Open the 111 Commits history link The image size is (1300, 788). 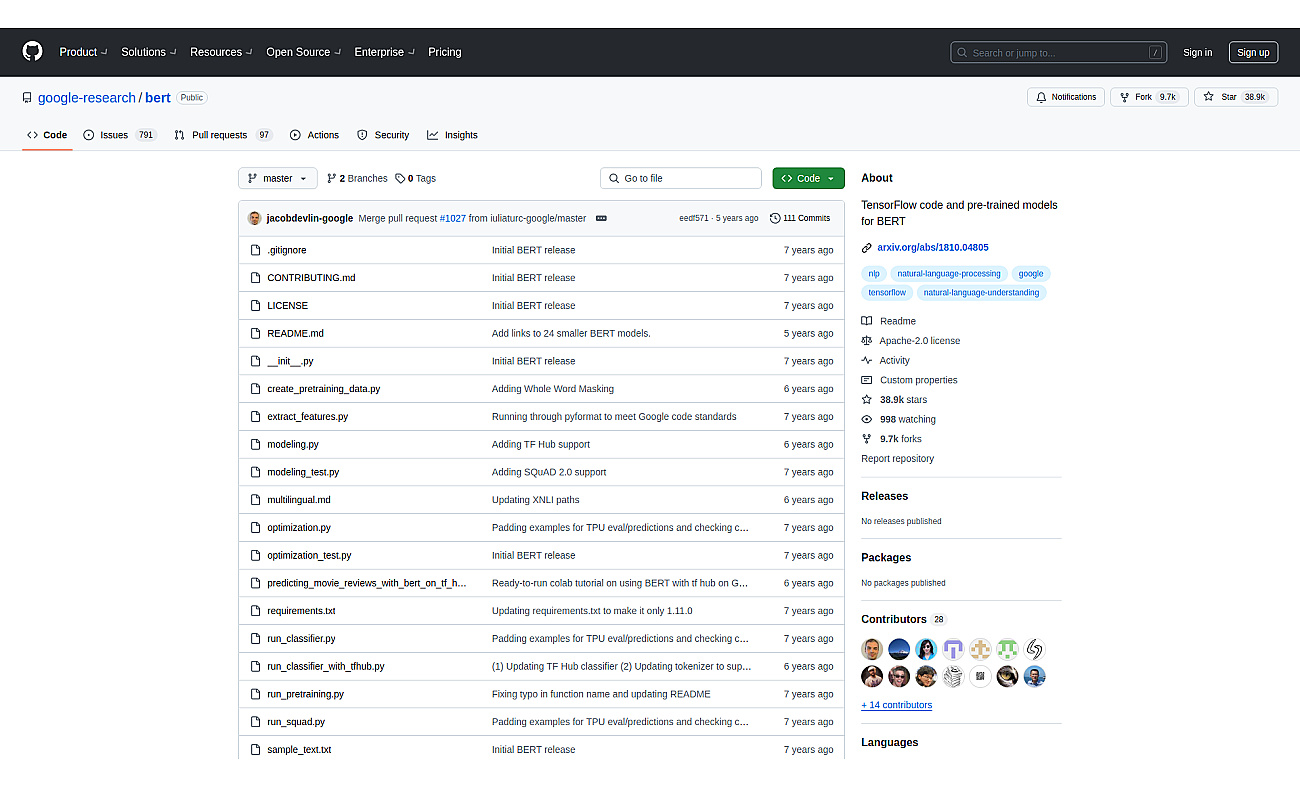(800, 218)
